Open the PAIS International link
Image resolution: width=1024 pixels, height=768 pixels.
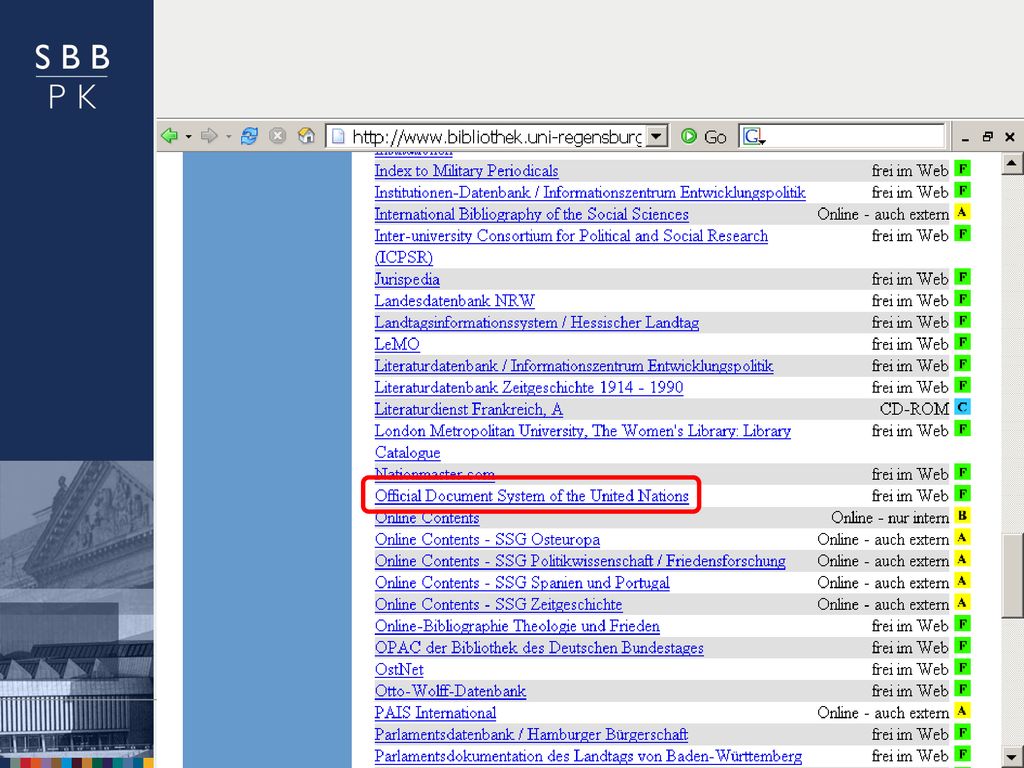tap(435, 712)
